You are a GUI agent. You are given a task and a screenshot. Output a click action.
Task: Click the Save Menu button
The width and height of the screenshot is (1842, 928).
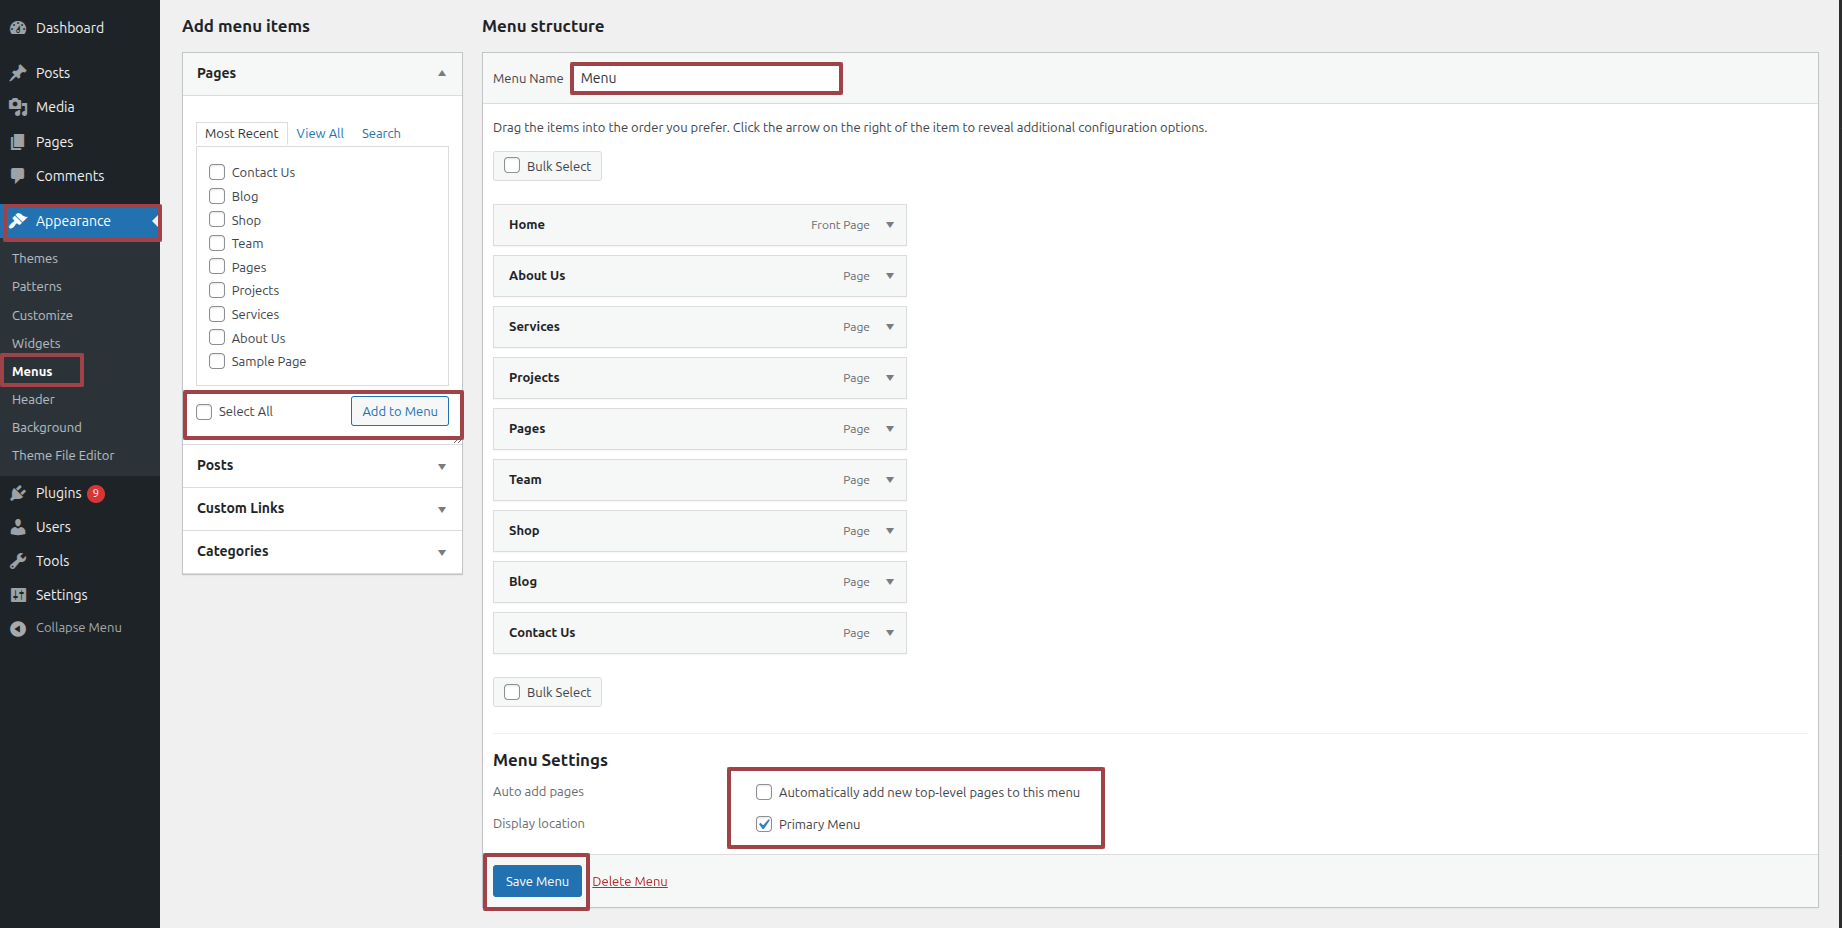pyautogui.click(x=537, y=881)
